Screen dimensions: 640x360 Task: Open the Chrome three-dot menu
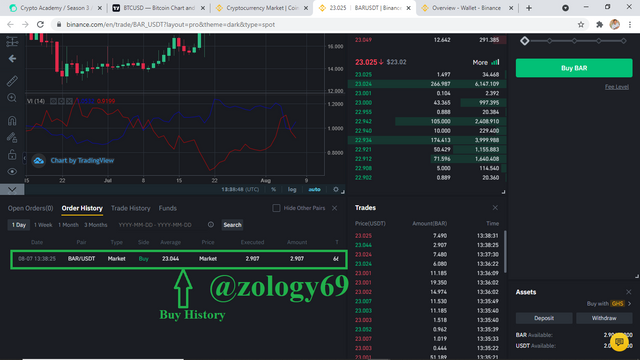click(x=630, y=24)
